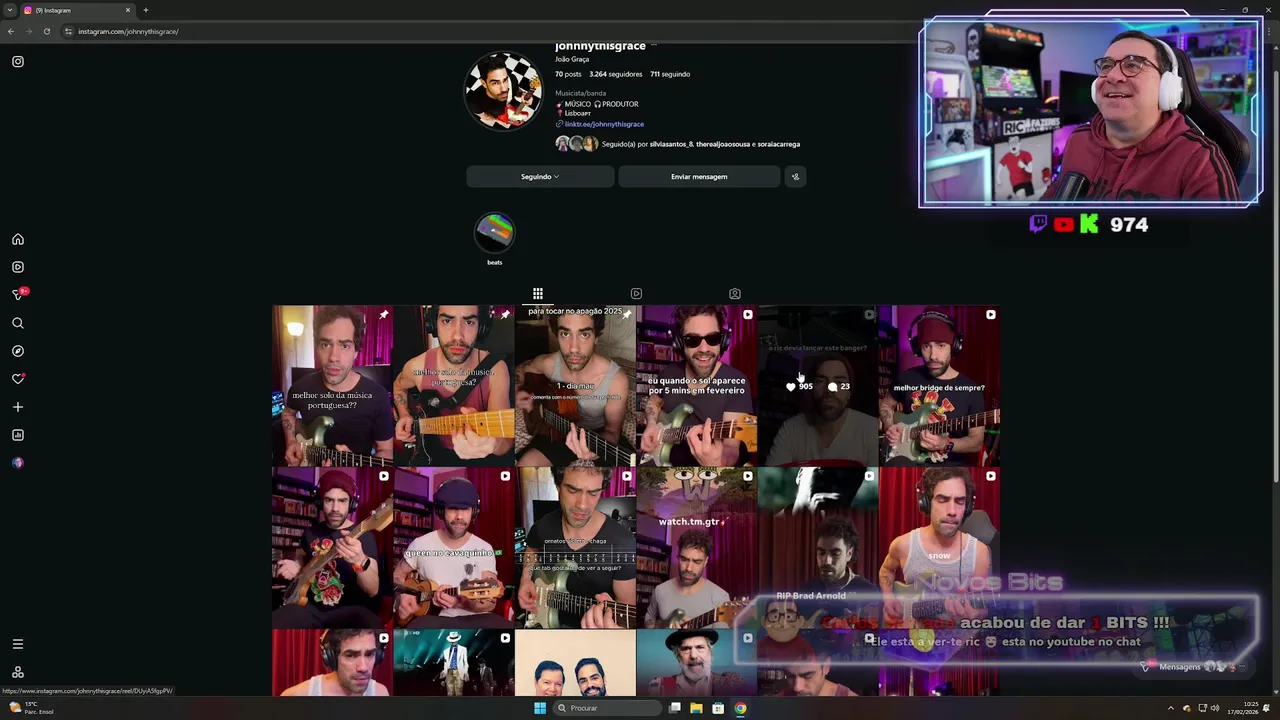The image size is (1280, 720).
Task: Open the More hamburger menu in the sidebar
Action: pyautogui.click(x=18, y=644)
